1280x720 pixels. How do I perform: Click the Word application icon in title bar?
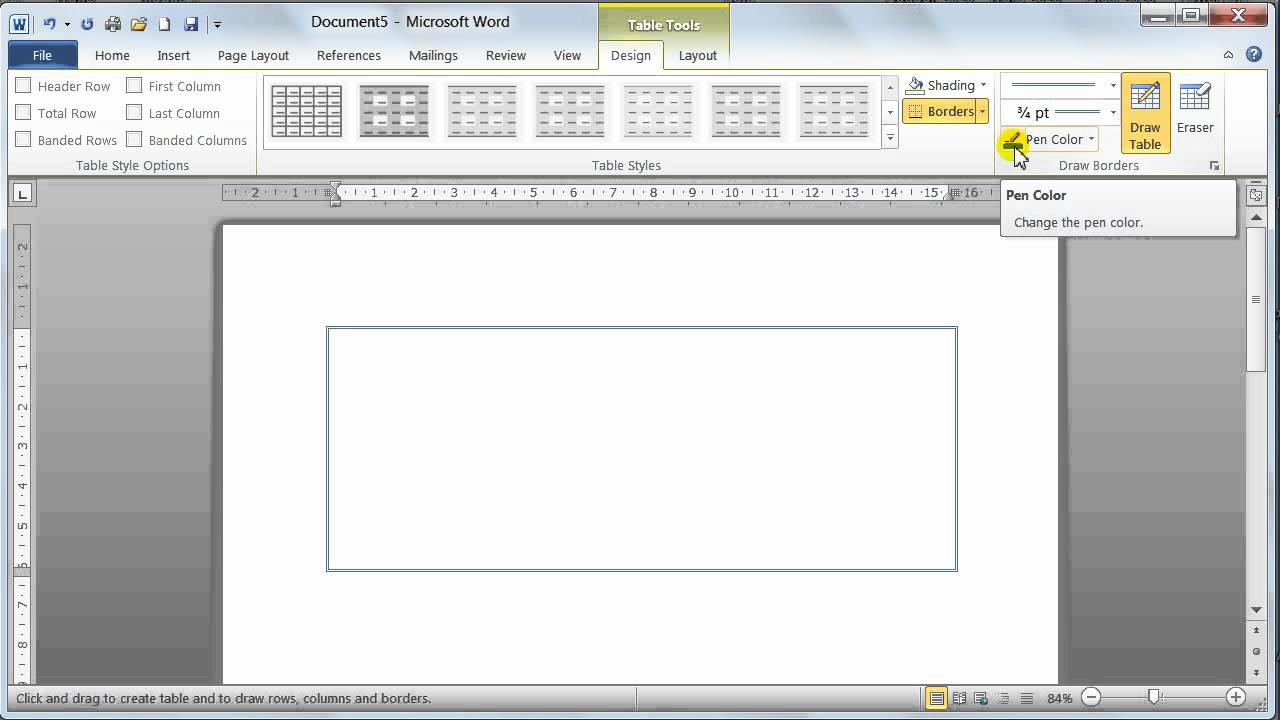[x=19, y=23]
